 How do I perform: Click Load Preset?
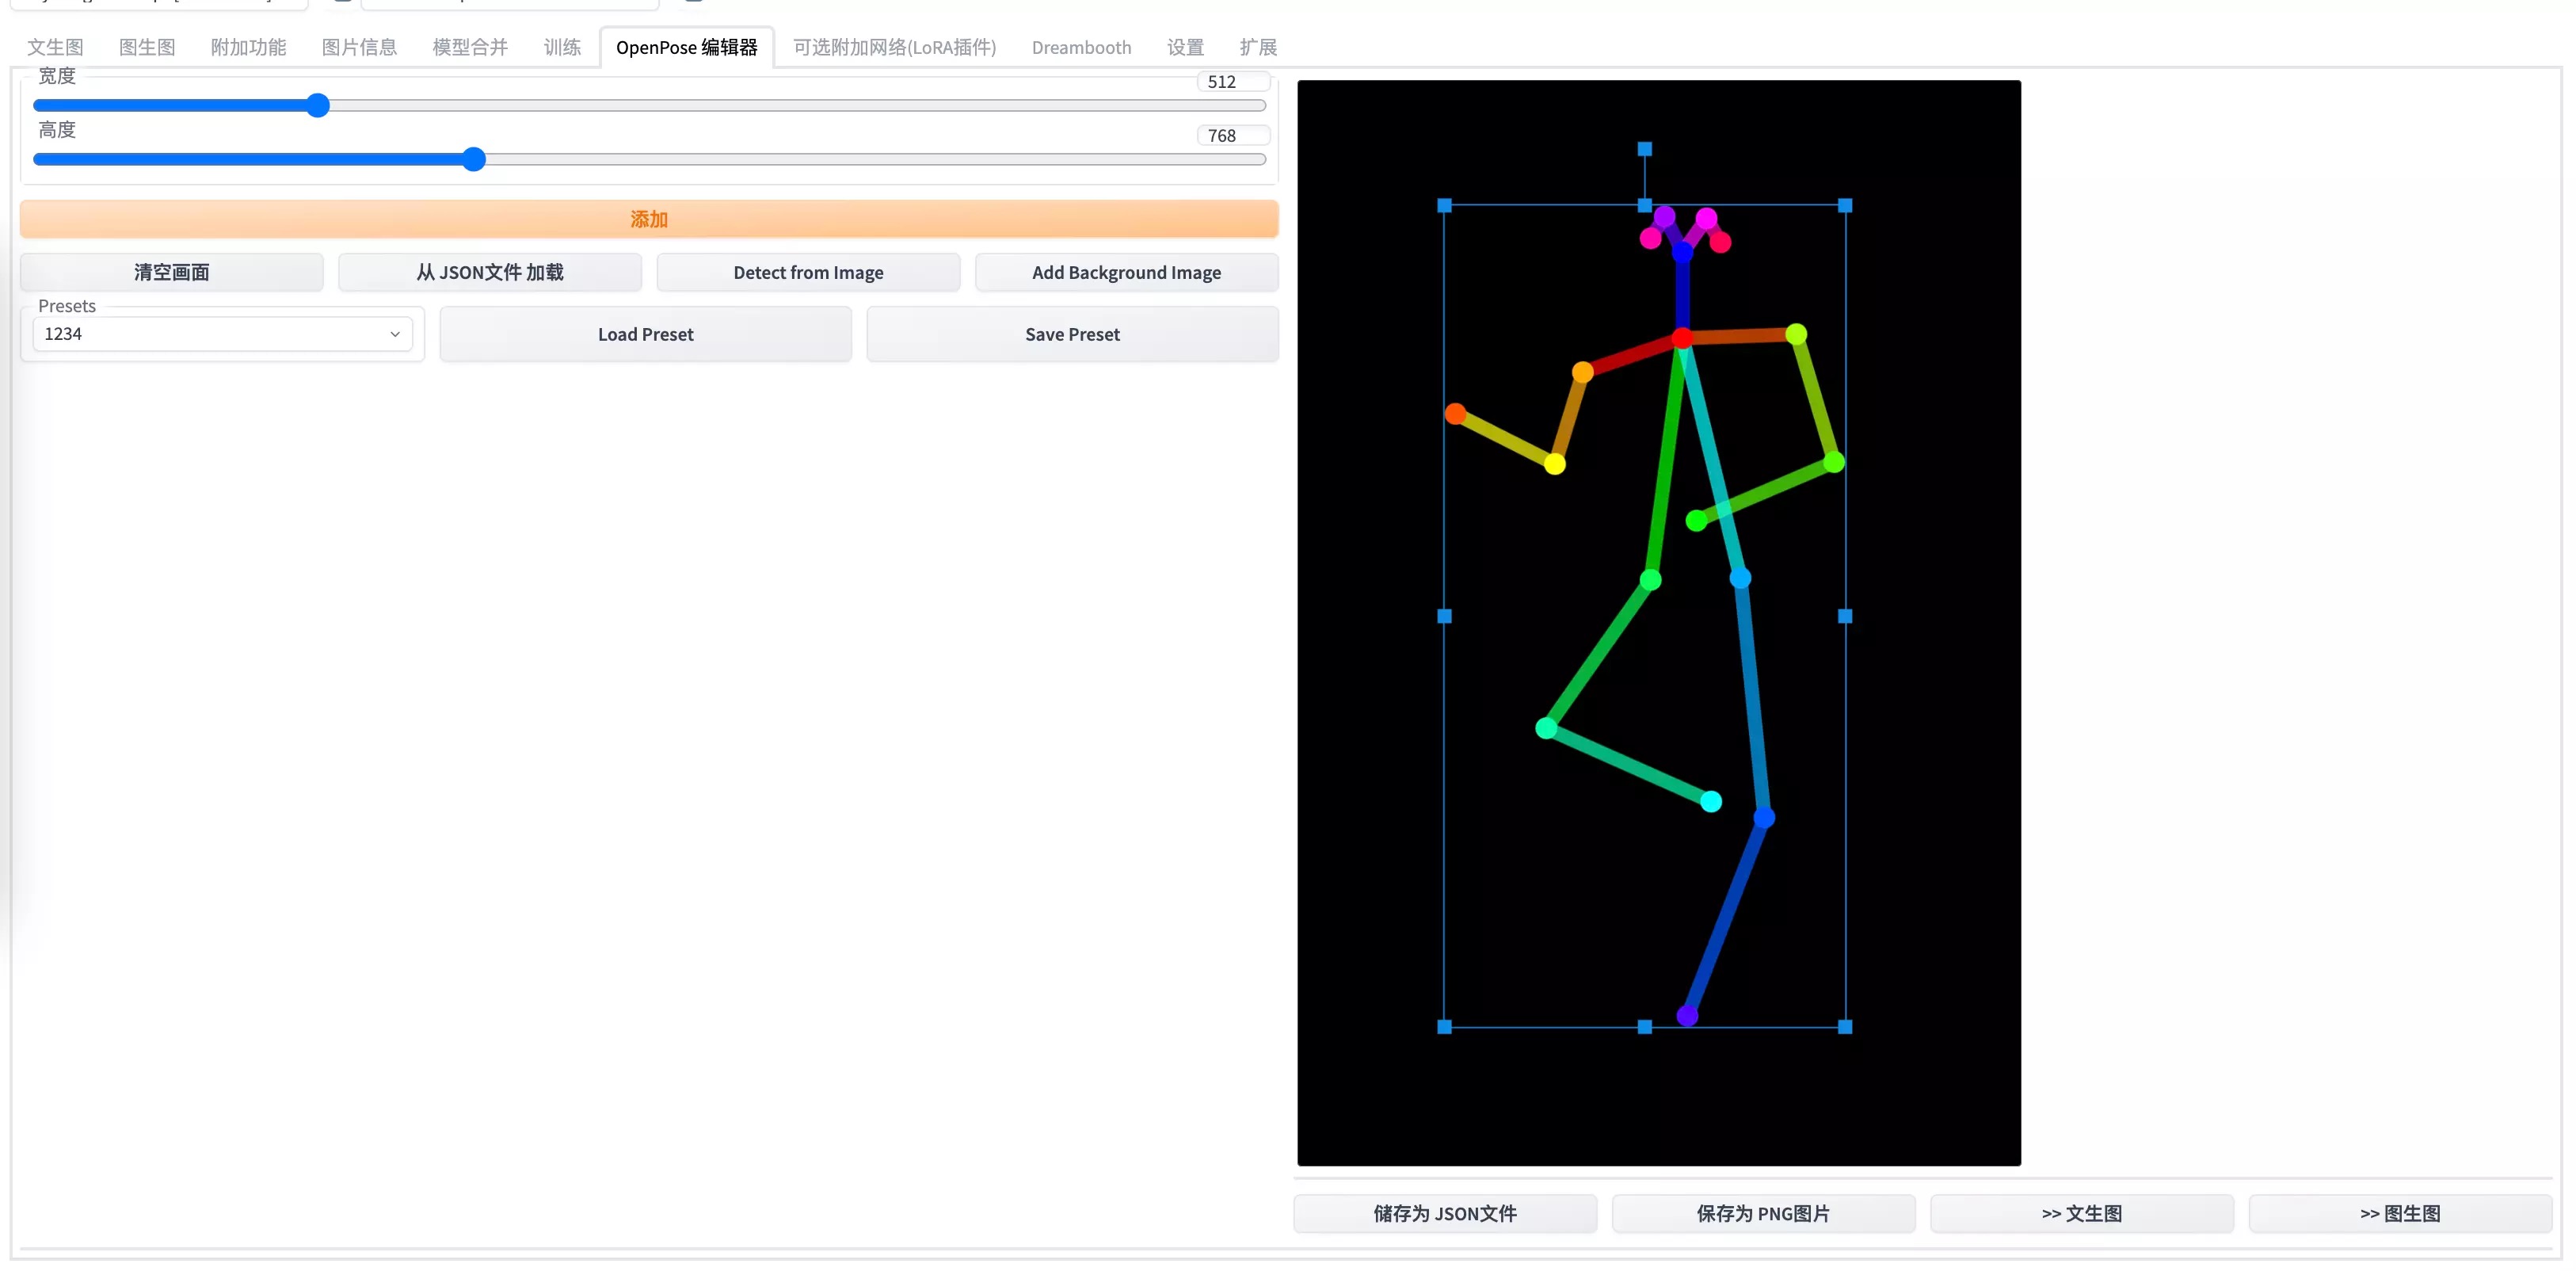pos(645,334)
